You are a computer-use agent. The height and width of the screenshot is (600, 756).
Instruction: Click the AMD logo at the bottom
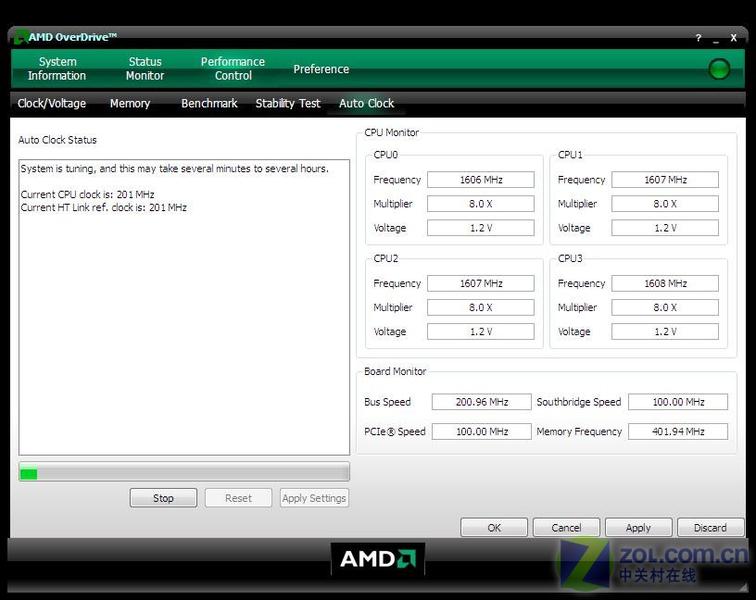click(x=378, y=559)
